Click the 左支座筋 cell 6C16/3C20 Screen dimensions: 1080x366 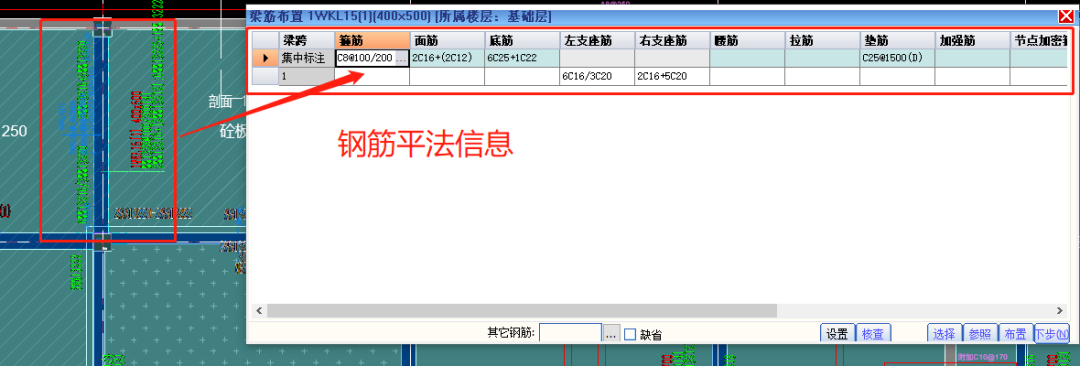(x=597, y=77)
